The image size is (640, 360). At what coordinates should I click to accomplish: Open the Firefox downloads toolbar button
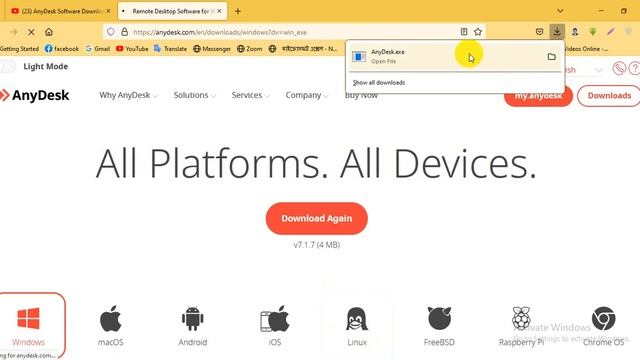557,32
